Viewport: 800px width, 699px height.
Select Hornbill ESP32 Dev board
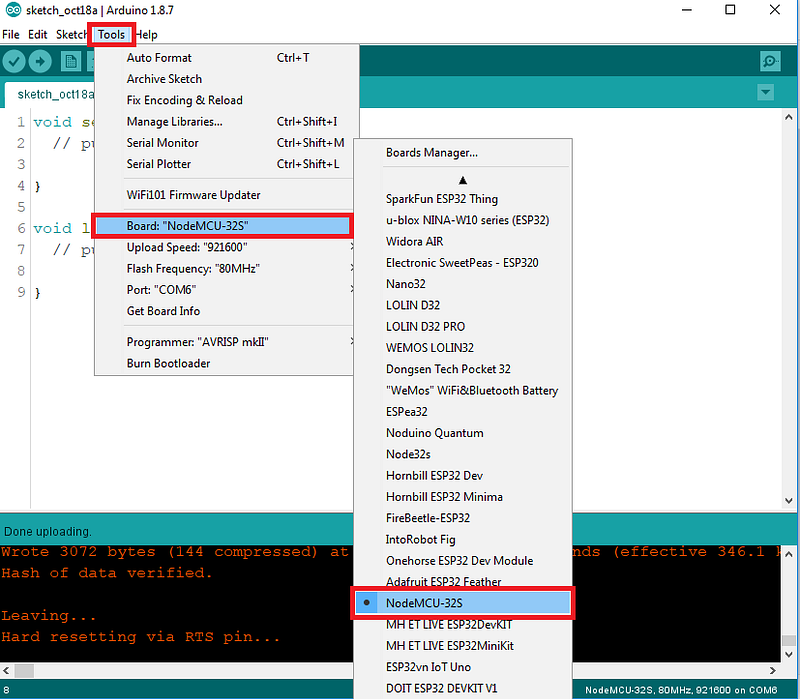click(x=463, y=476)
